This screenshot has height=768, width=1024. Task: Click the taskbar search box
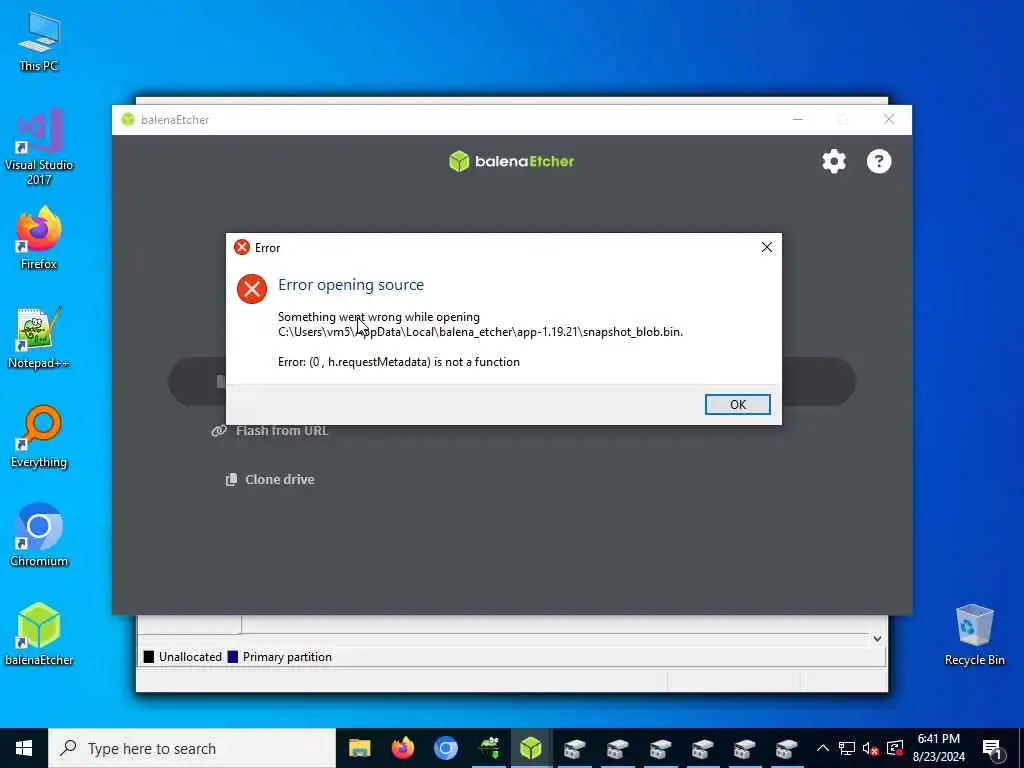click(192, 748)
